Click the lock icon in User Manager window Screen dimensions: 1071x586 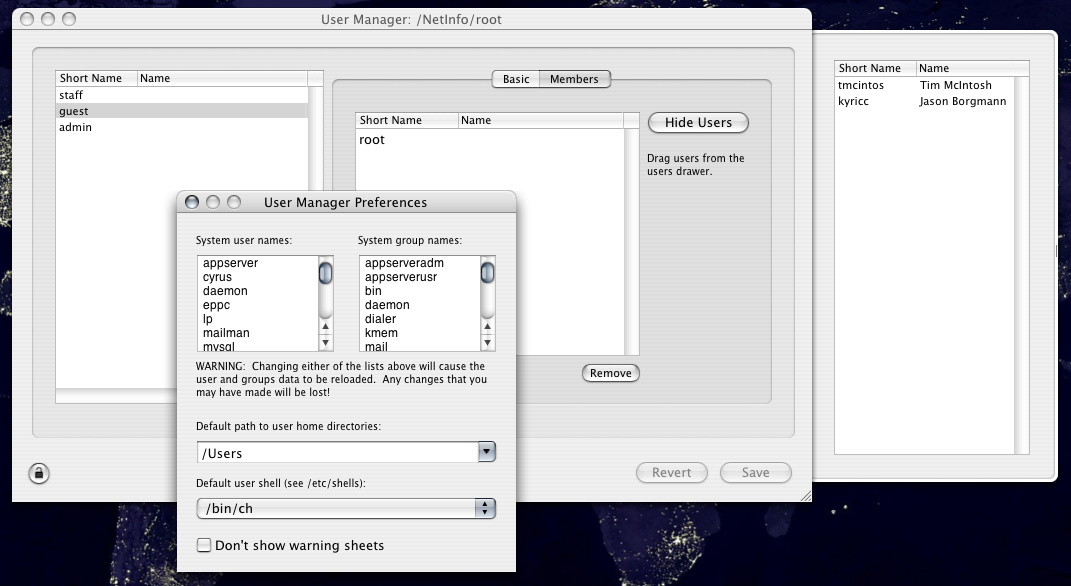point(39,473)
